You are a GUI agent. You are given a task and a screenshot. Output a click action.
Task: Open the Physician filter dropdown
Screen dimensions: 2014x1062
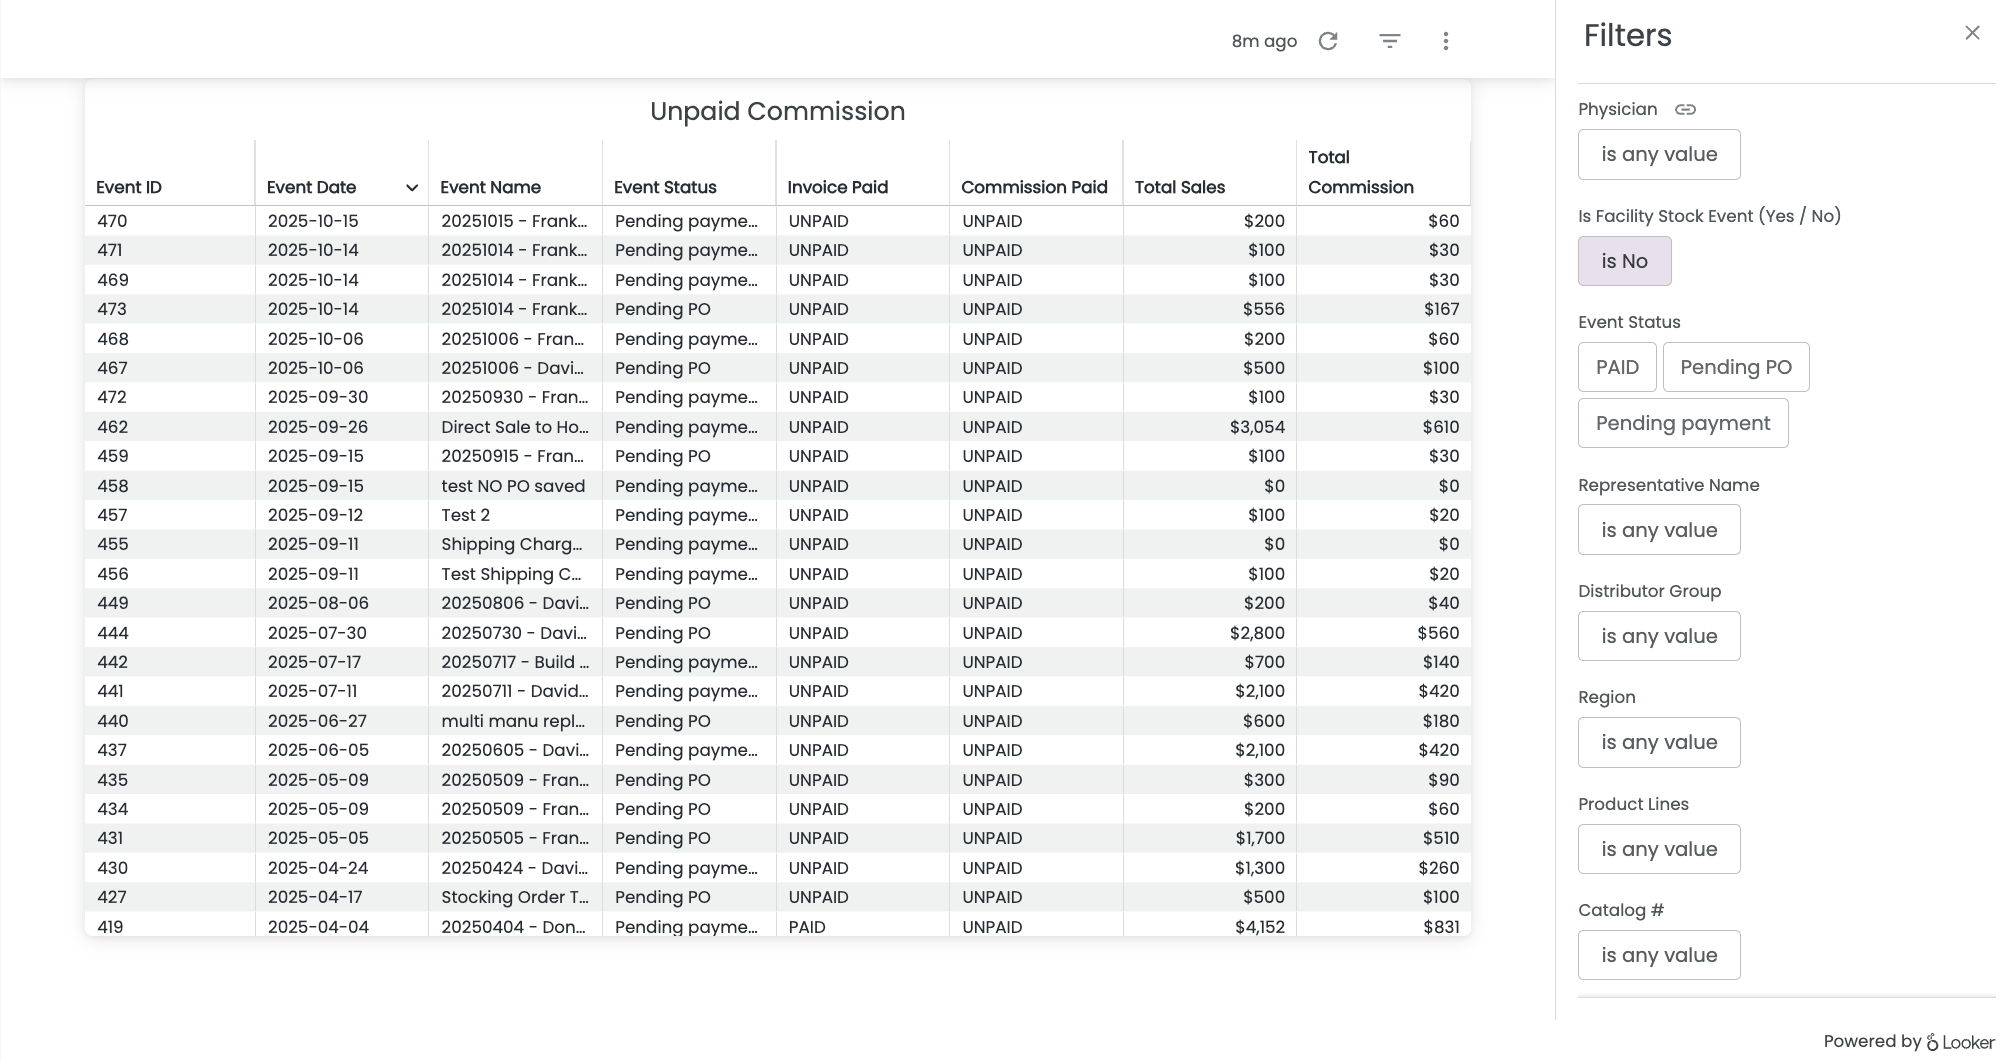(x=1658, y=155)
